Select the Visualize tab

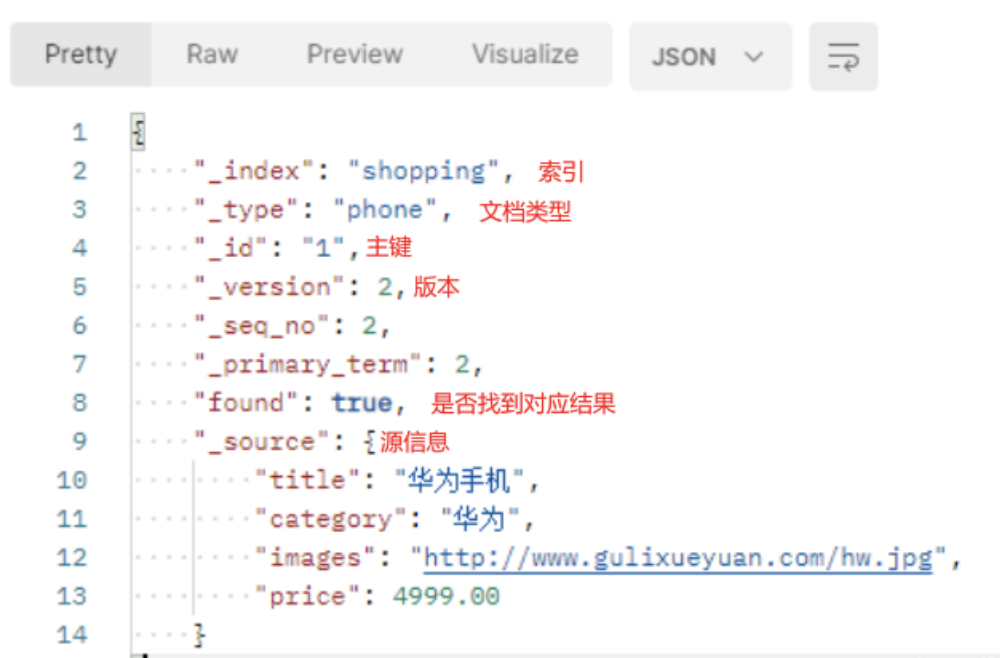coord(525,54)
